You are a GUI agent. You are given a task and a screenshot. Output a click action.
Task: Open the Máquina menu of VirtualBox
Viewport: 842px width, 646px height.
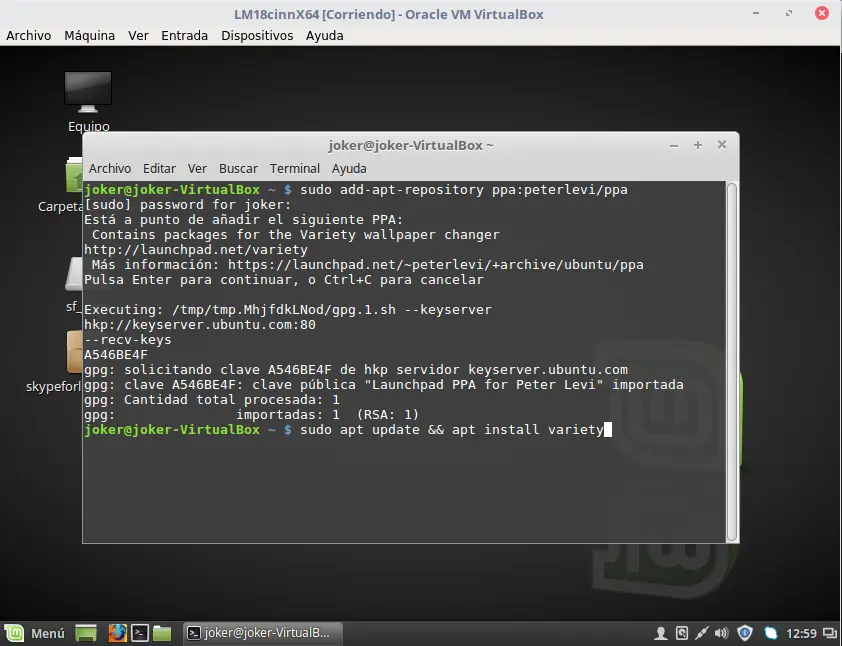tap(89, 35)
